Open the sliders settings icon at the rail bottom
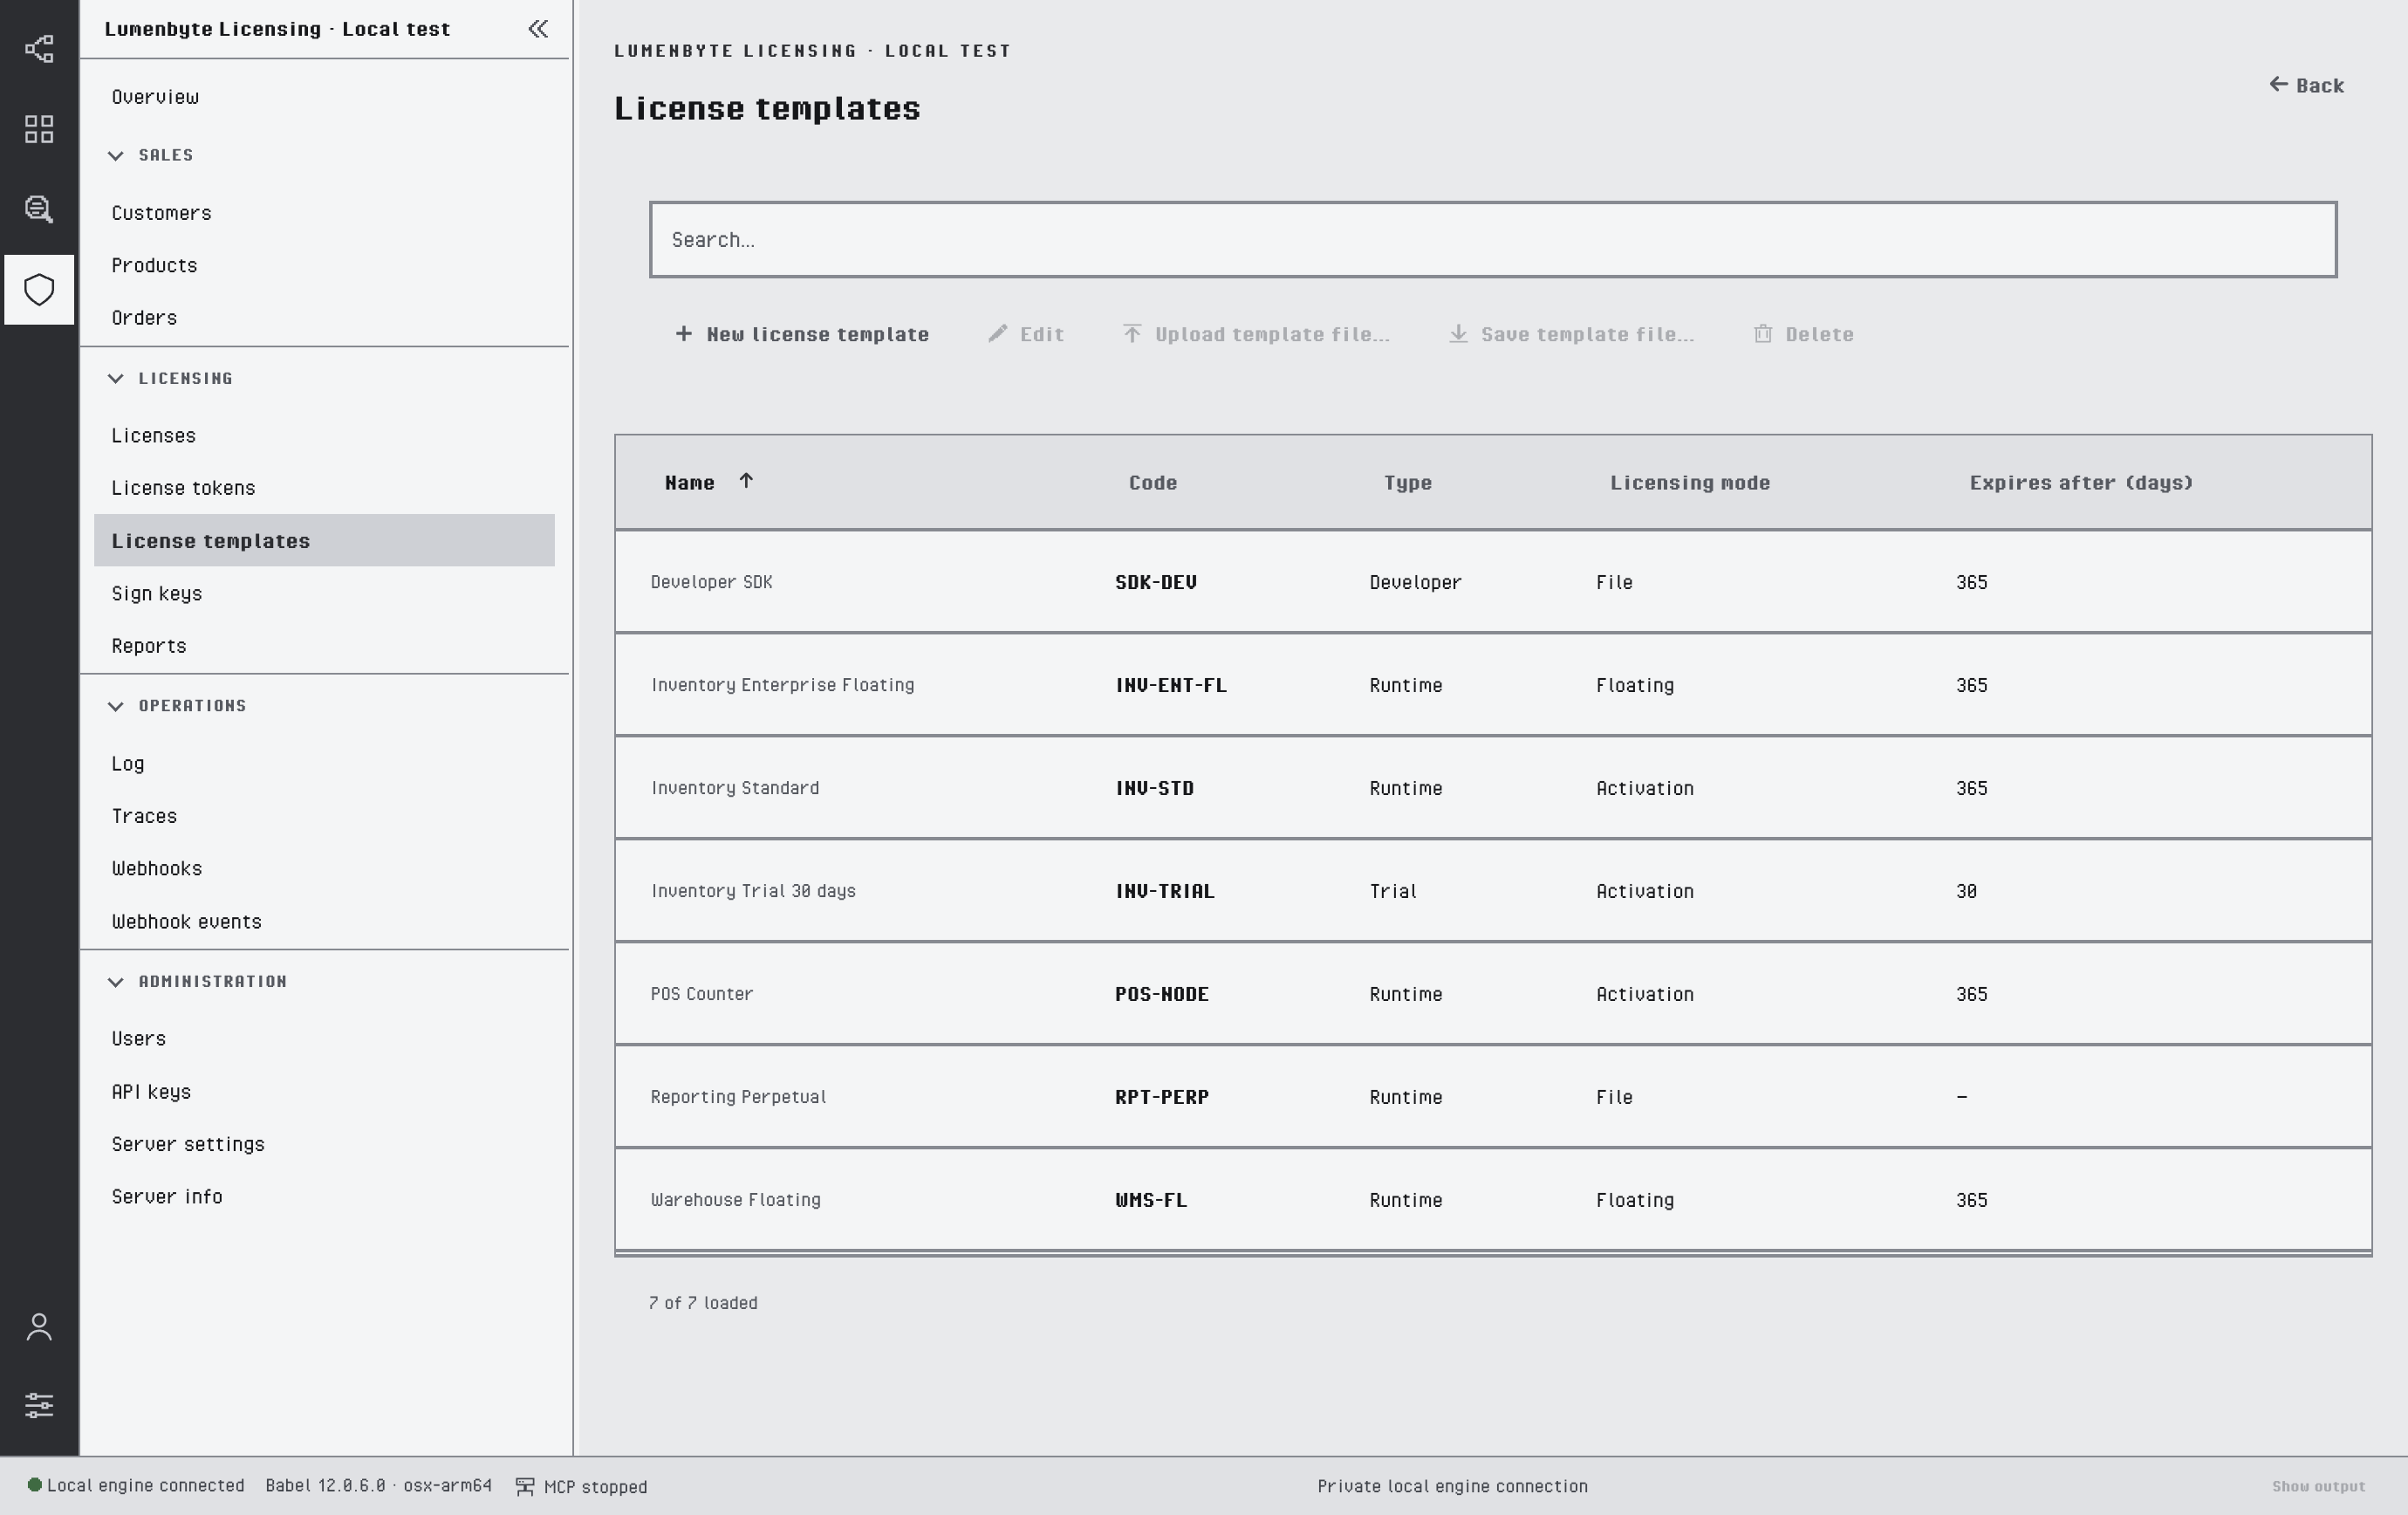Viewport: 2408px width, 1515px height. pos(39,1405)
